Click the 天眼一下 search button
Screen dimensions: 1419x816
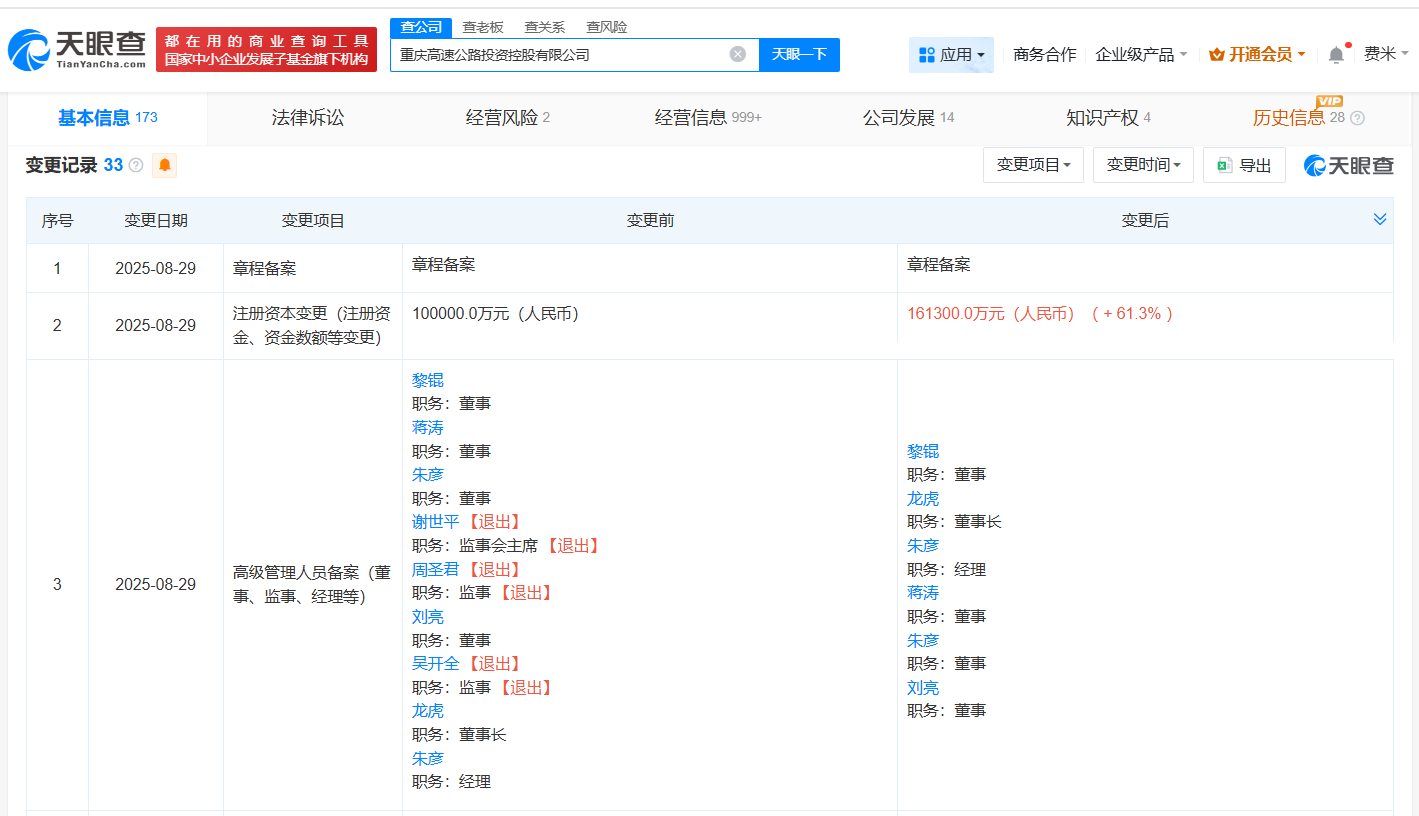pyautogui.click(x=799, y=55)
